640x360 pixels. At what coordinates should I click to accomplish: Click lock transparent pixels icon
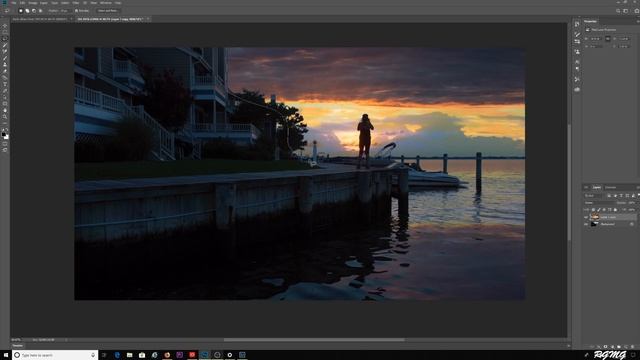593,210
